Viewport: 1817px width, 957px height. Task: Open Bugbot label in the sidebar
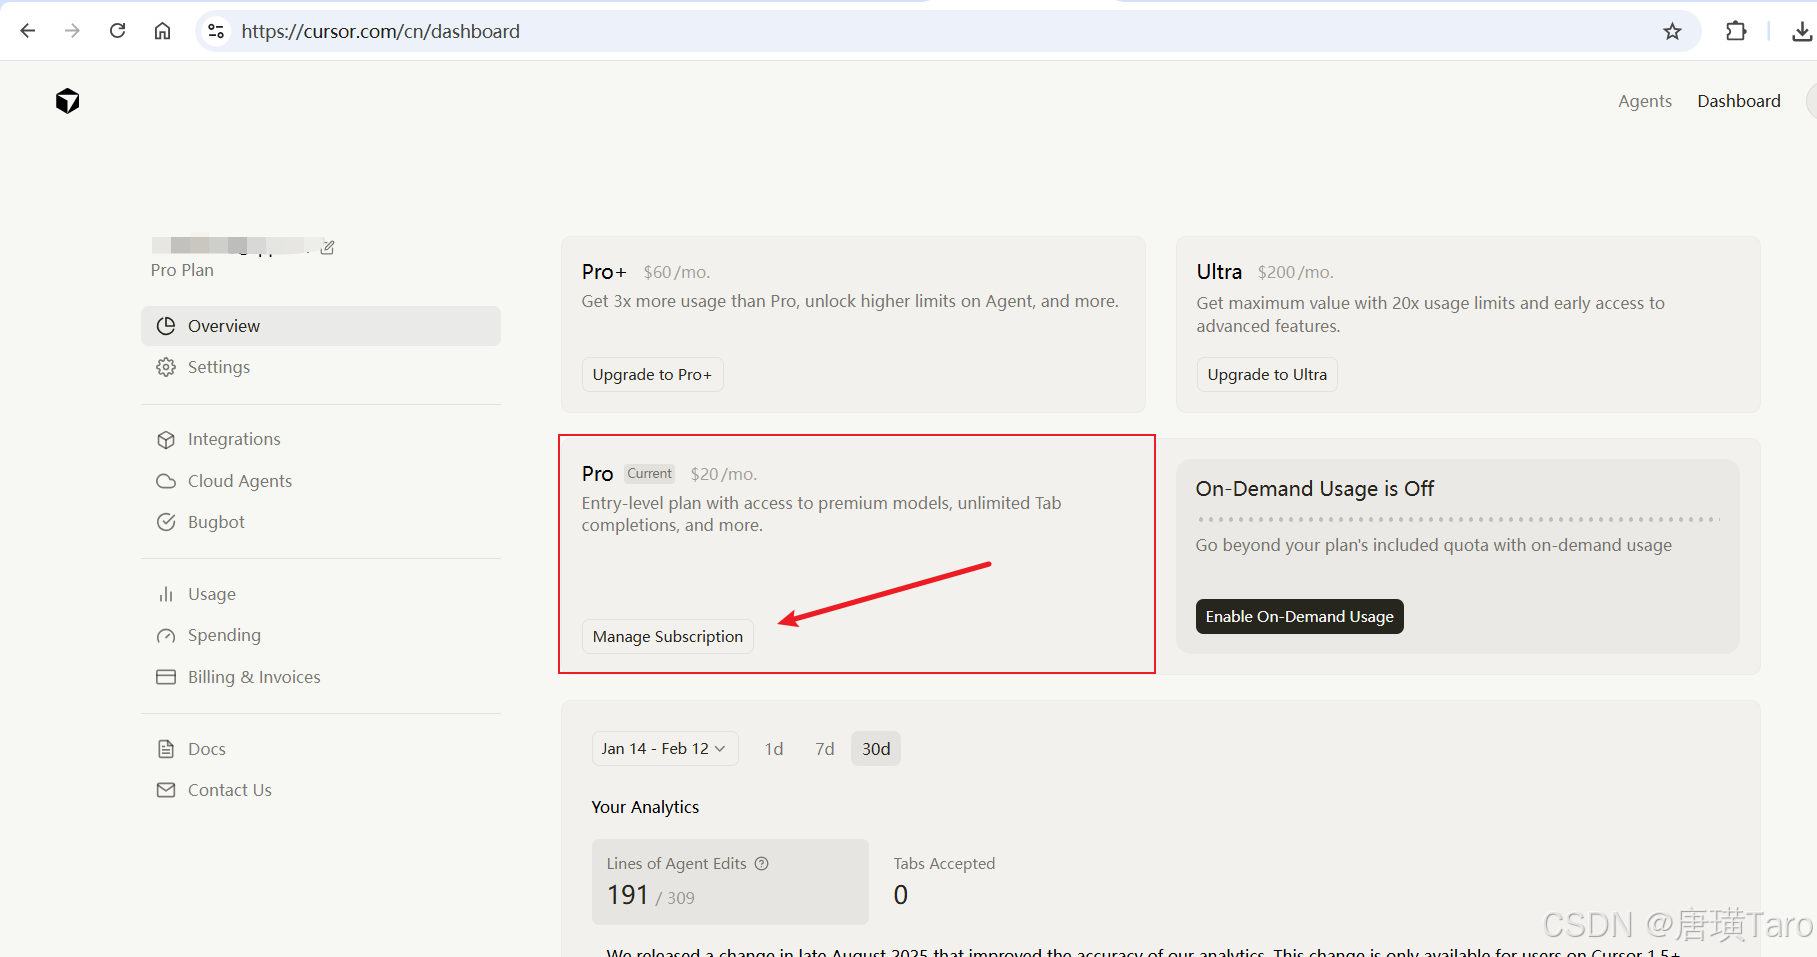[x=216, y=522]
